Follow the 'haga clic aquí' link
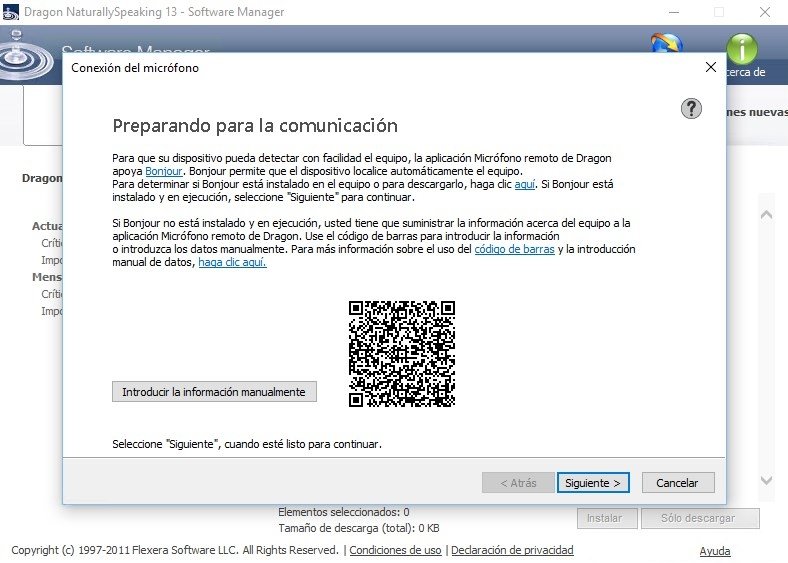 [x=232, y=262]
